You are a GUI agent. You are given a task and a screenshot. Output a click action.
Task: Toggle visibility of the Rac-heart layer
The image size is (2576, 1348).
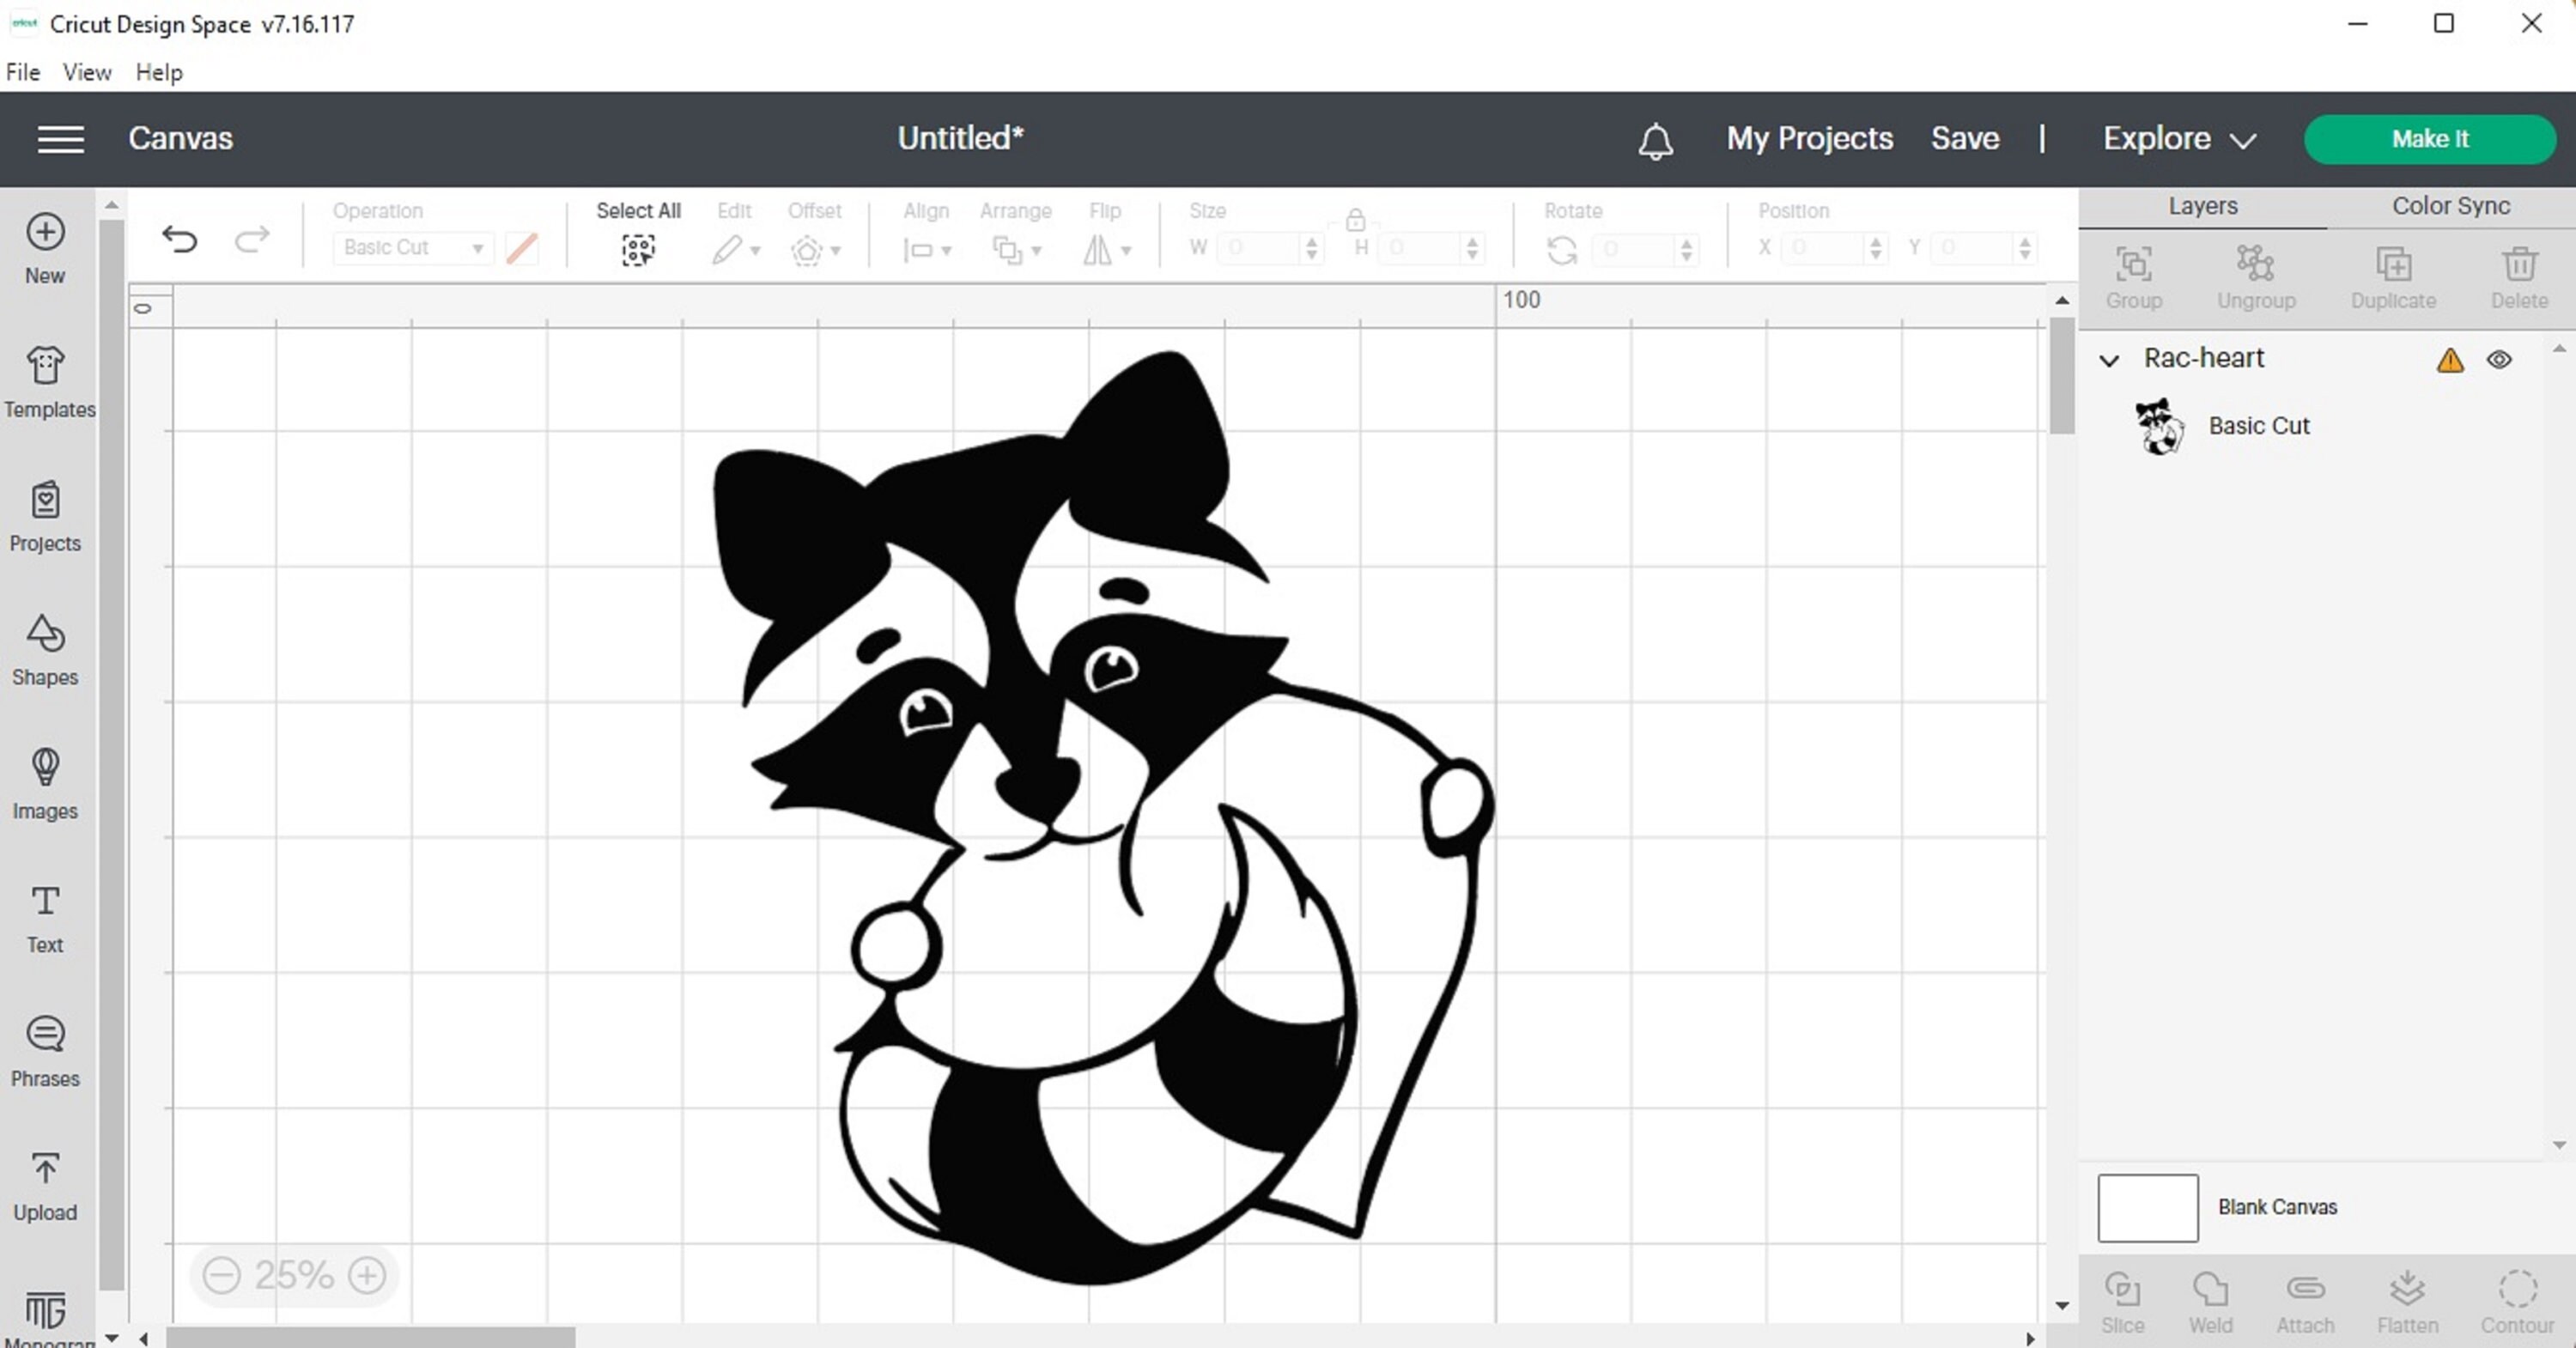(x=2499, y=360)
